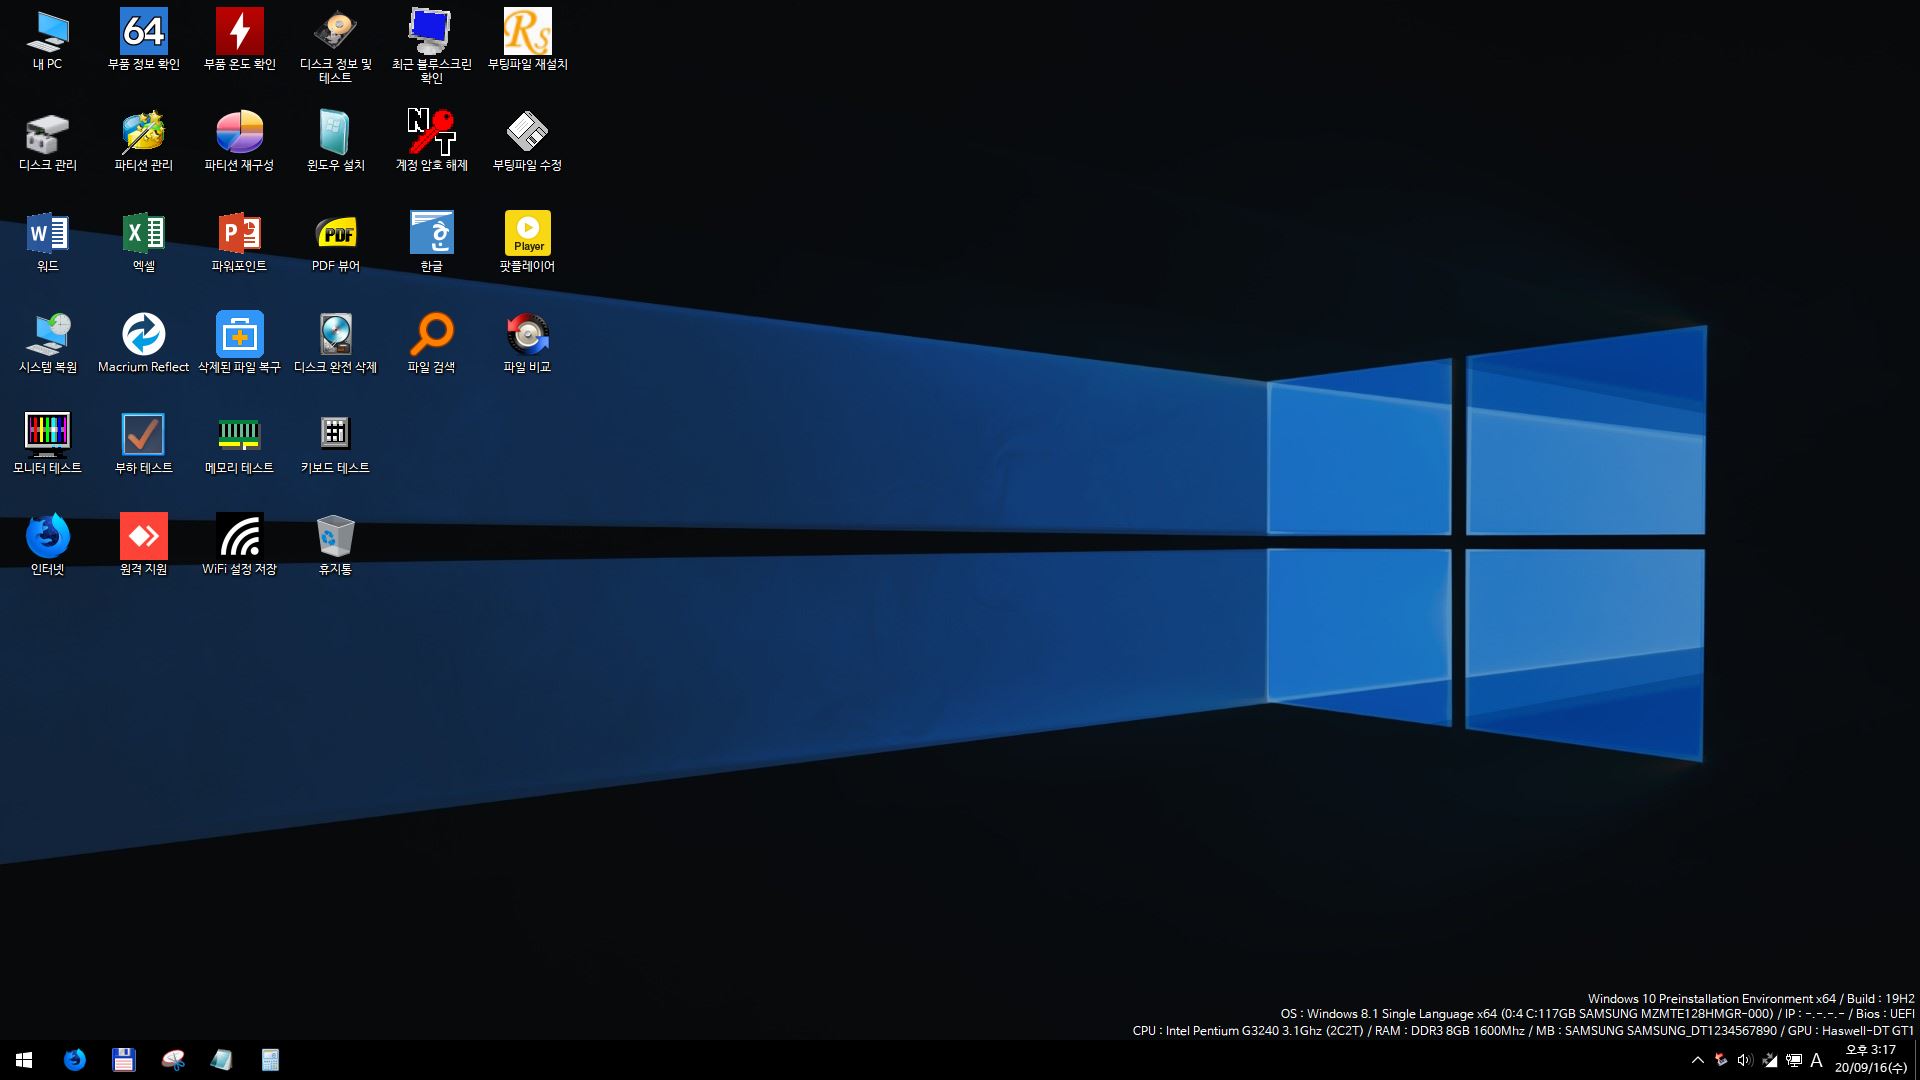Open 부하 테스트 checkmark icon

pyautogui.click(x=144, y=443)
